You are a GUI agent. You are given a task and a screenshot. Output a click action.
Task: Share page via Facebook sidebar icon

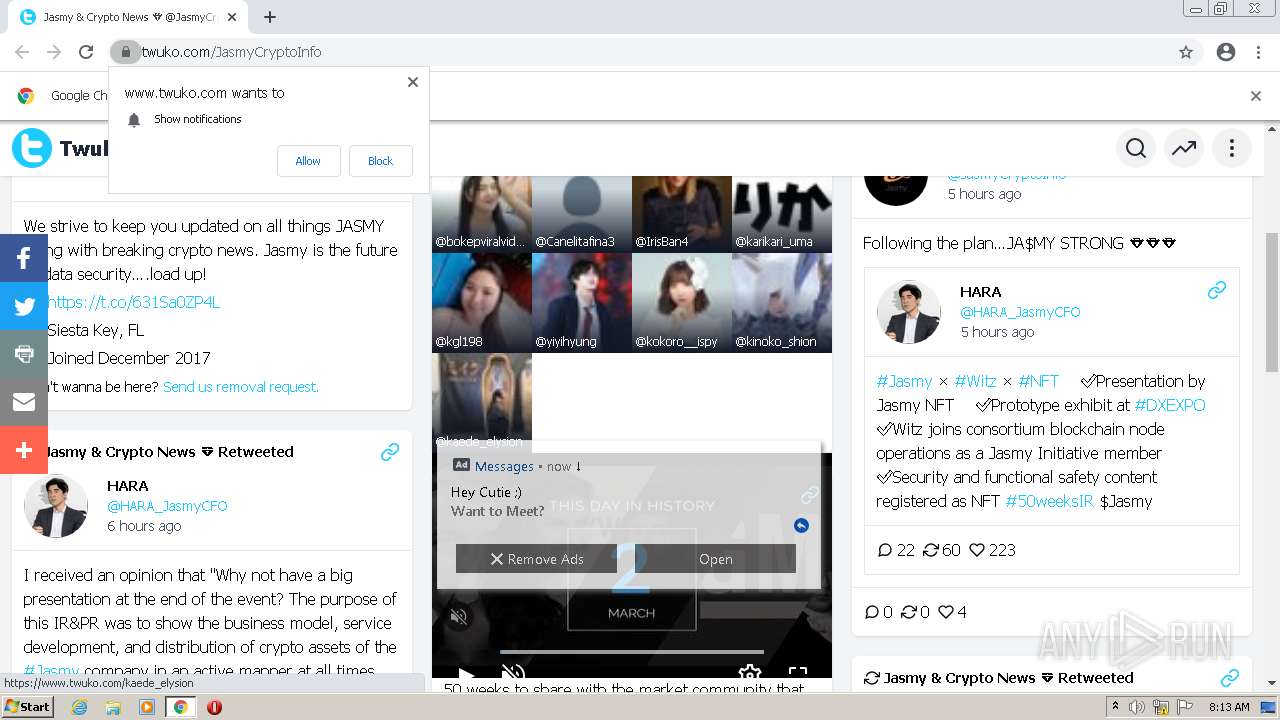coord(24,258)
